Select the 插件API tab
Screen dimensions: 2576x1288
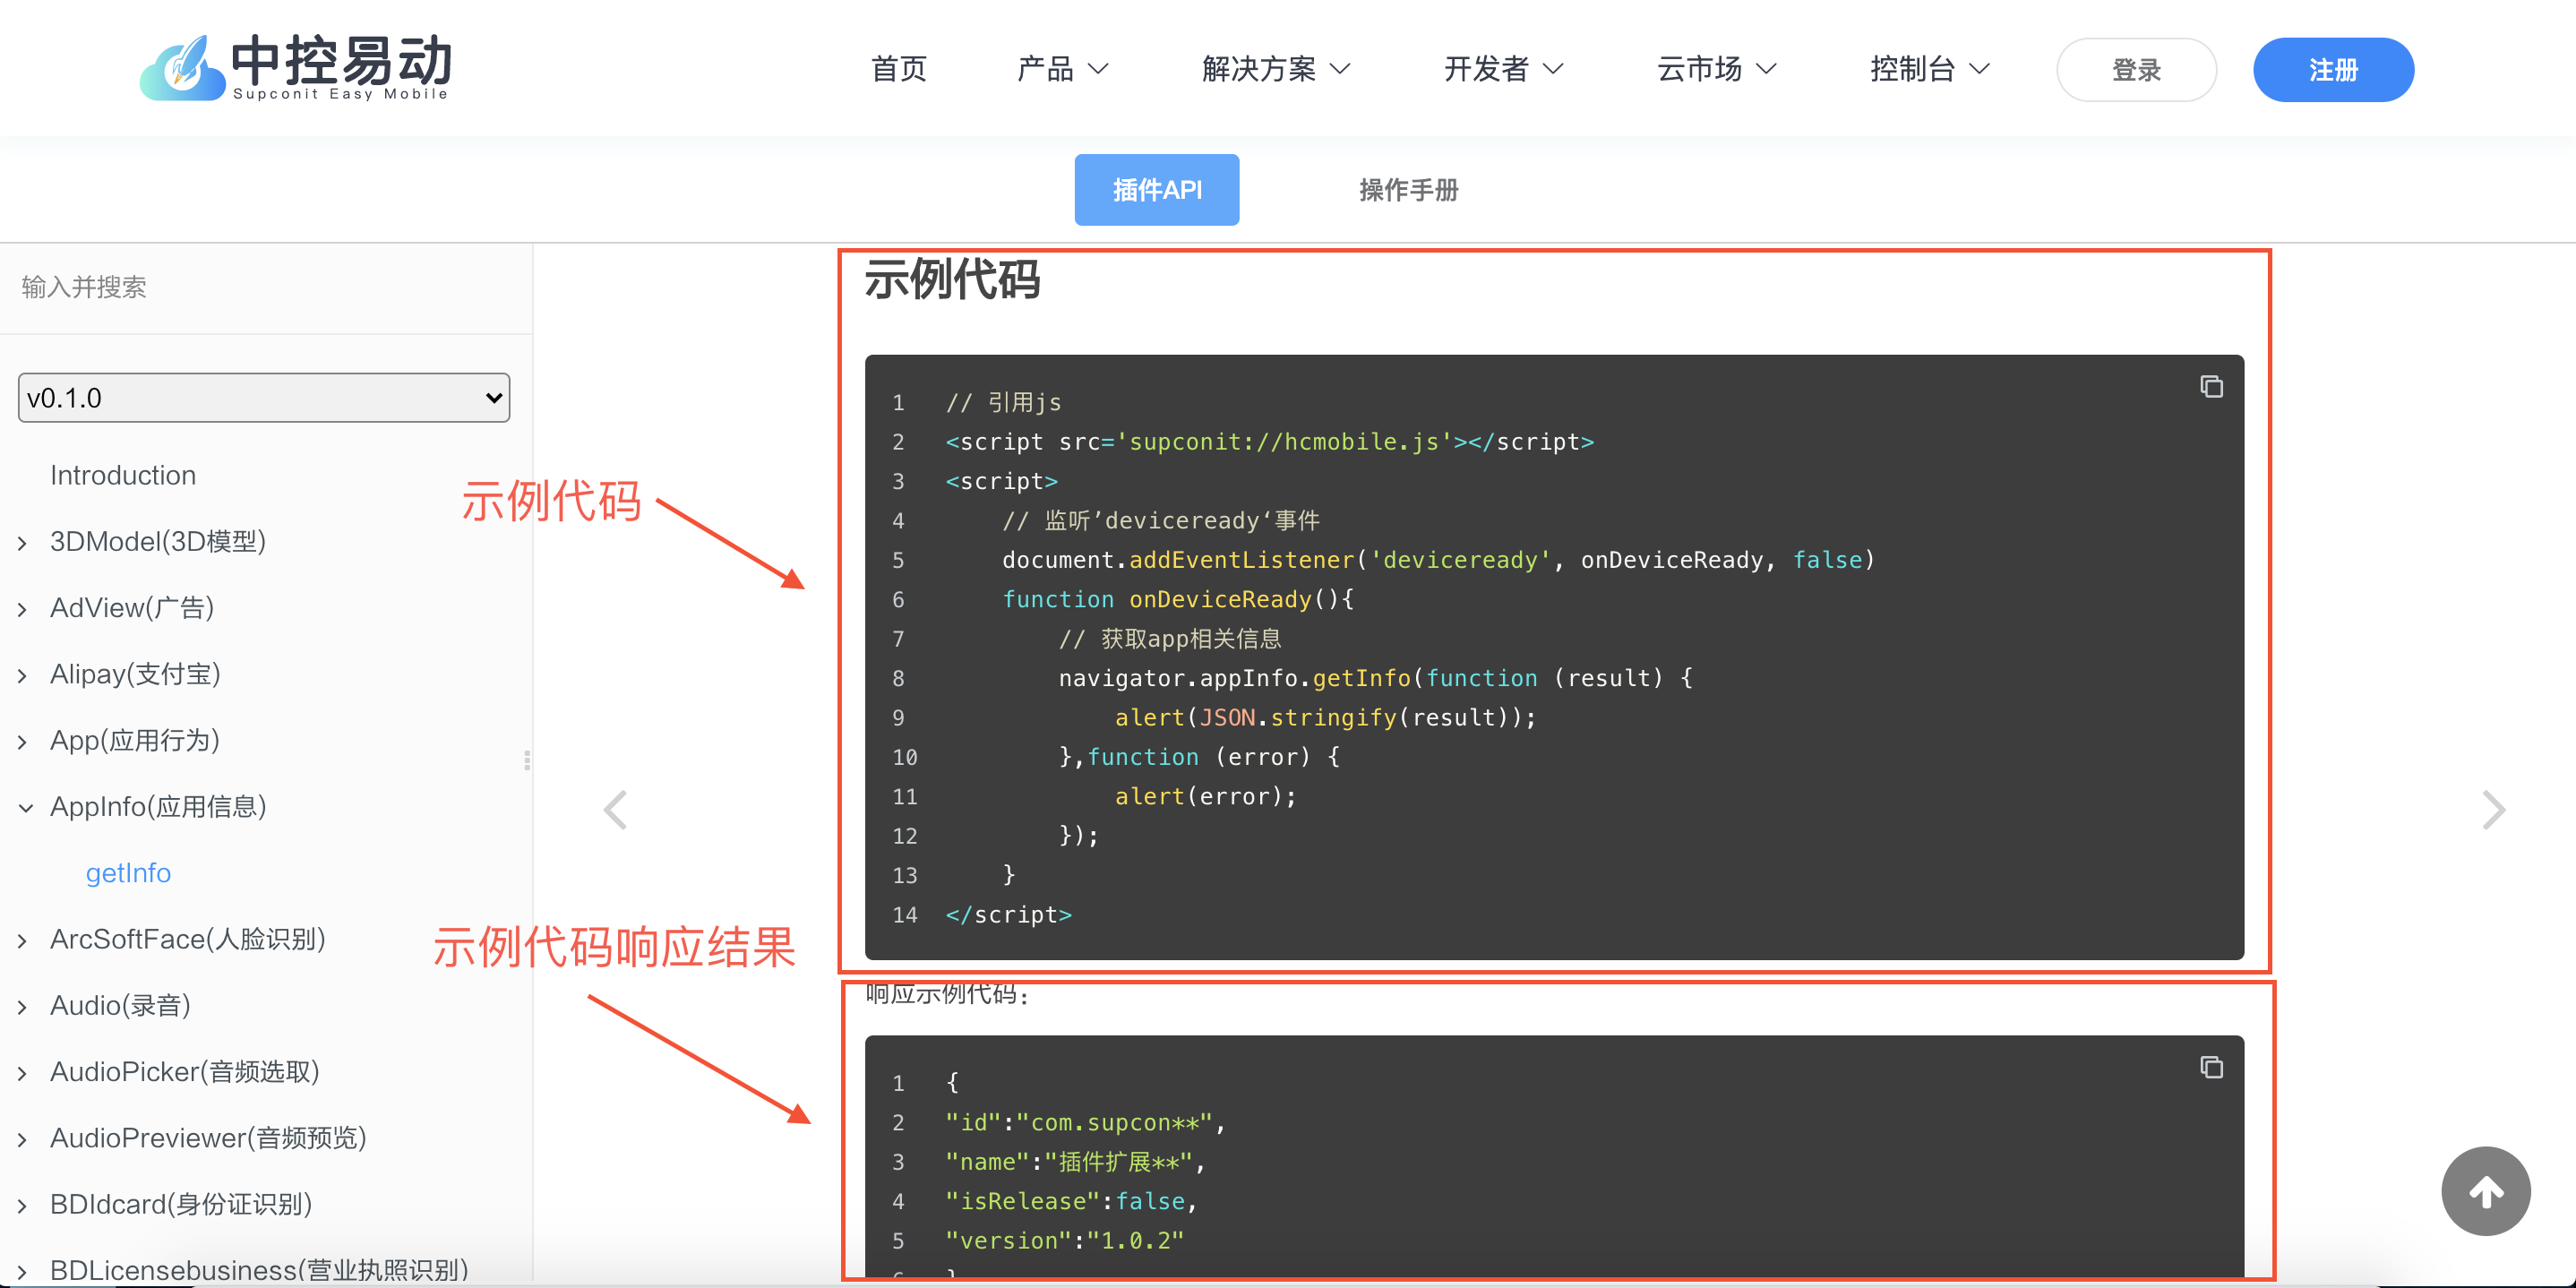point(1156,190)
